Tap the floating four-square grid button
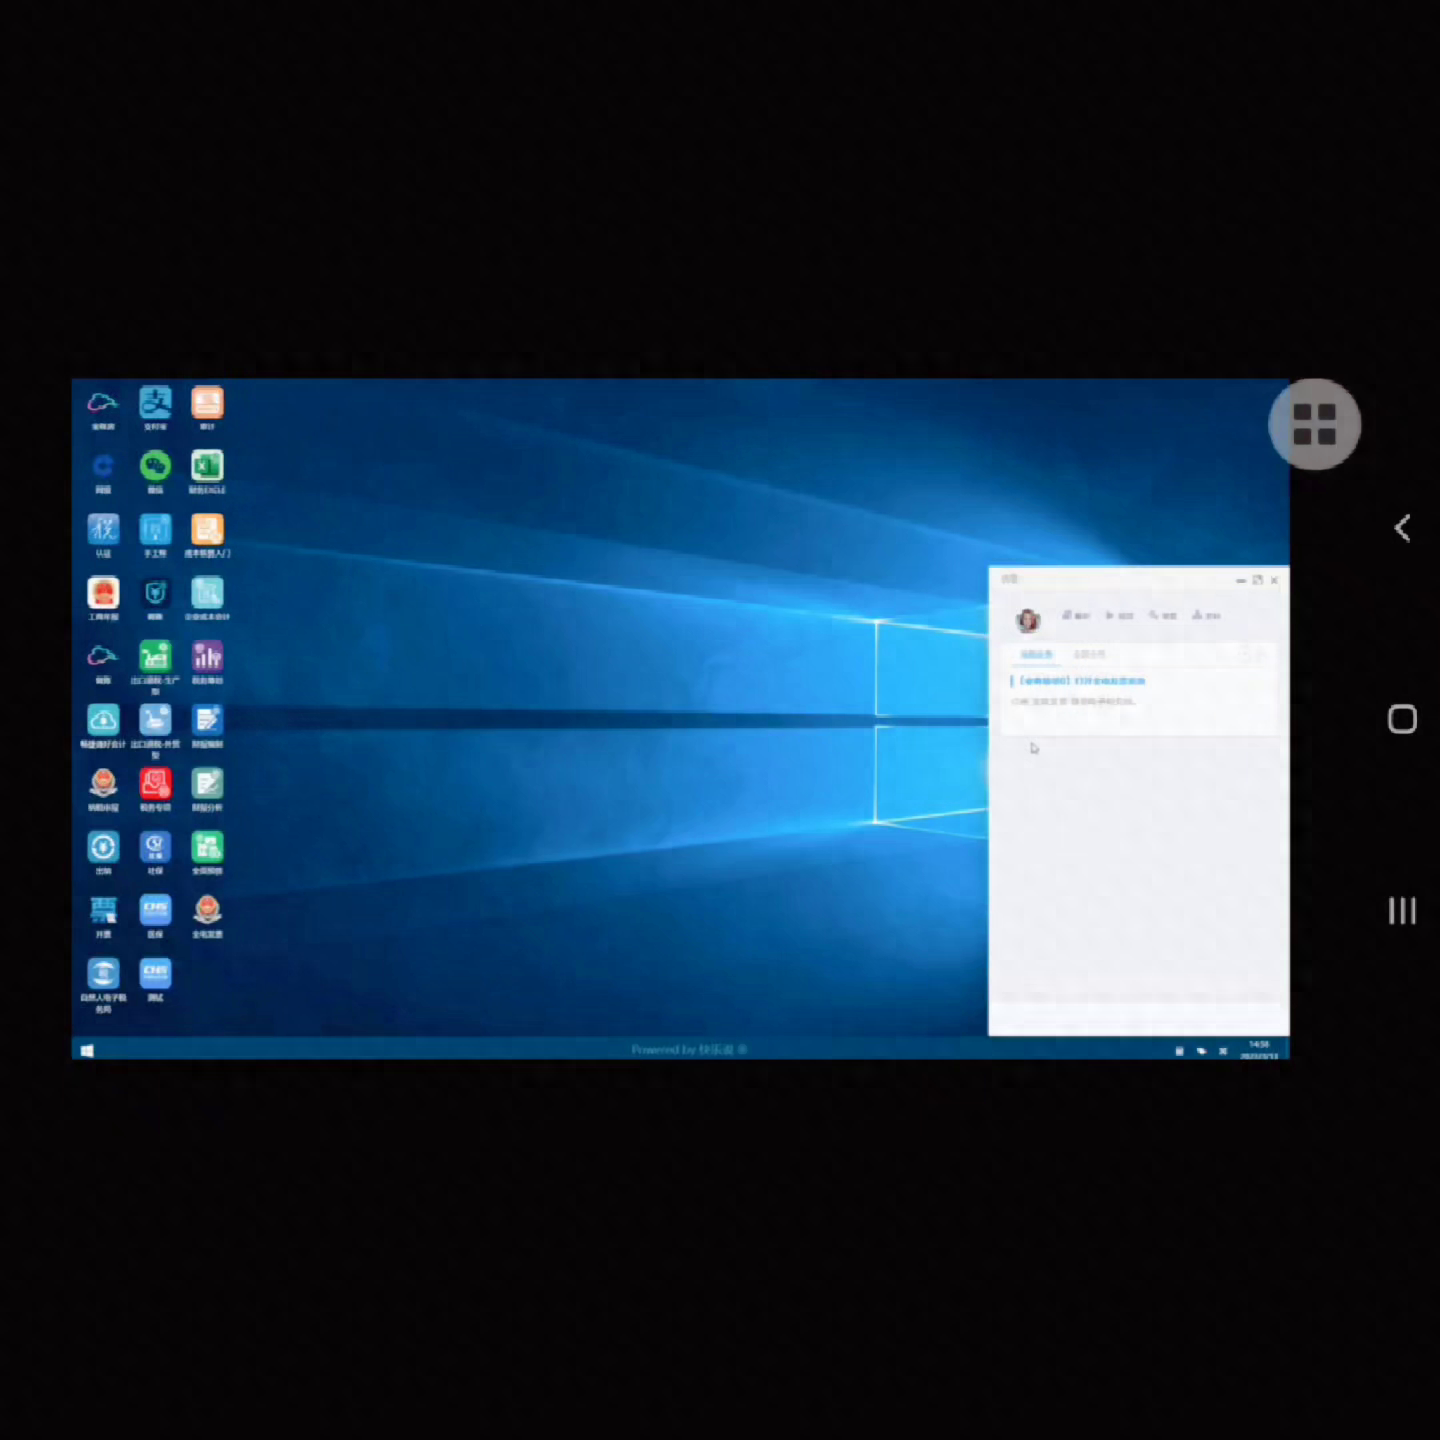This screenshot has height=1440, width=1440. coord(1314,424)
